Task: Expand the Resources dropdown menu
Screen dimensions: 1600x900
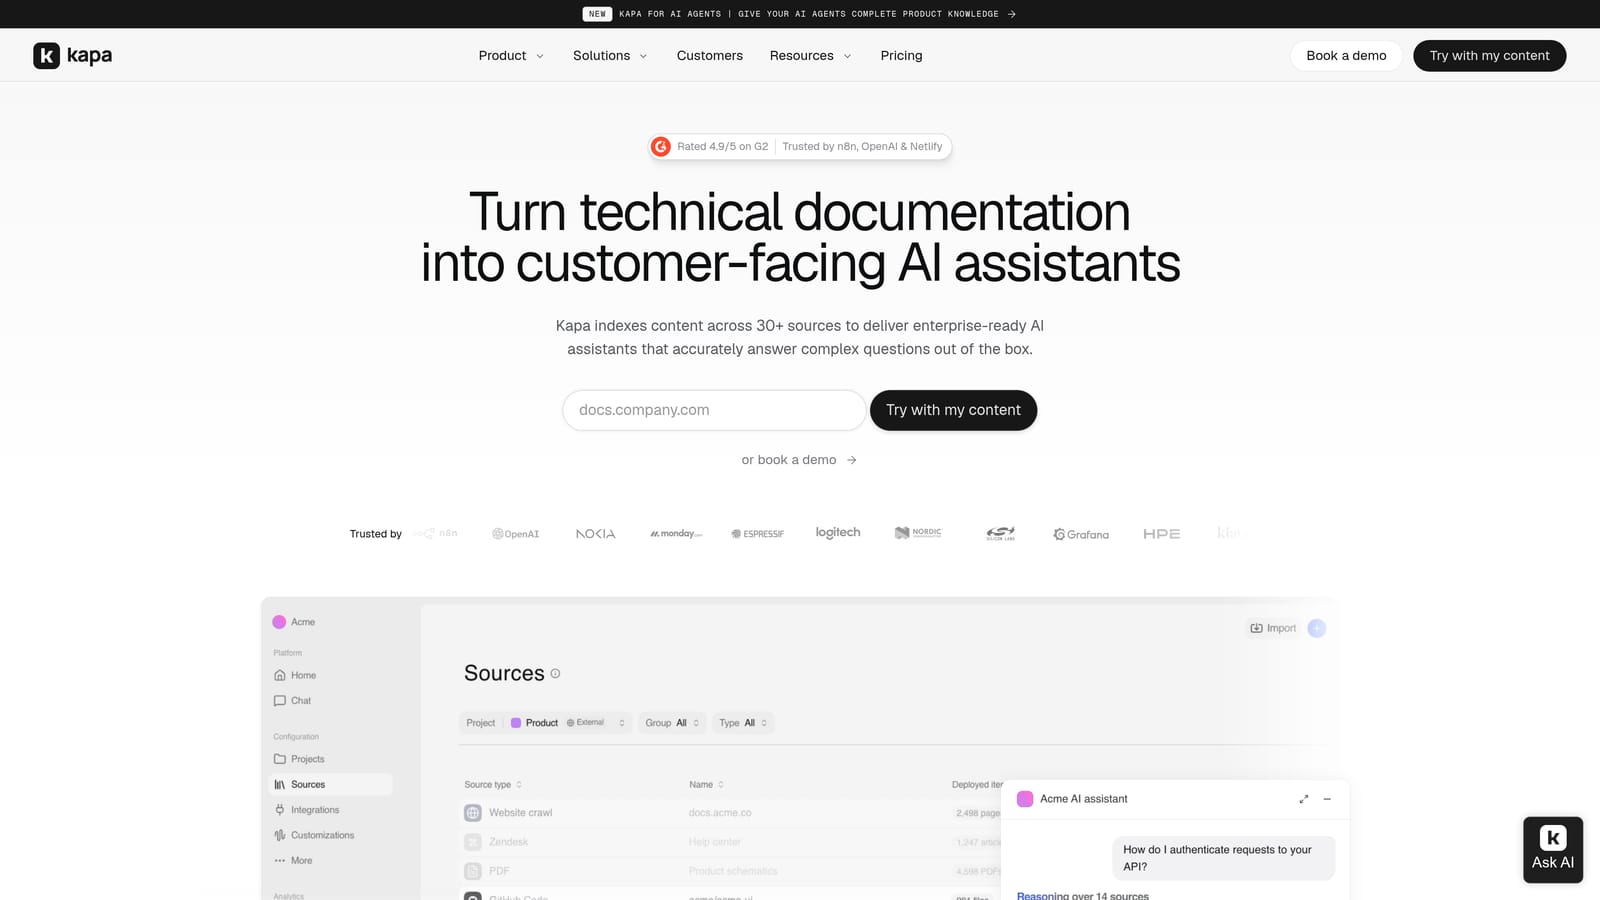Action: coord(811,55)
